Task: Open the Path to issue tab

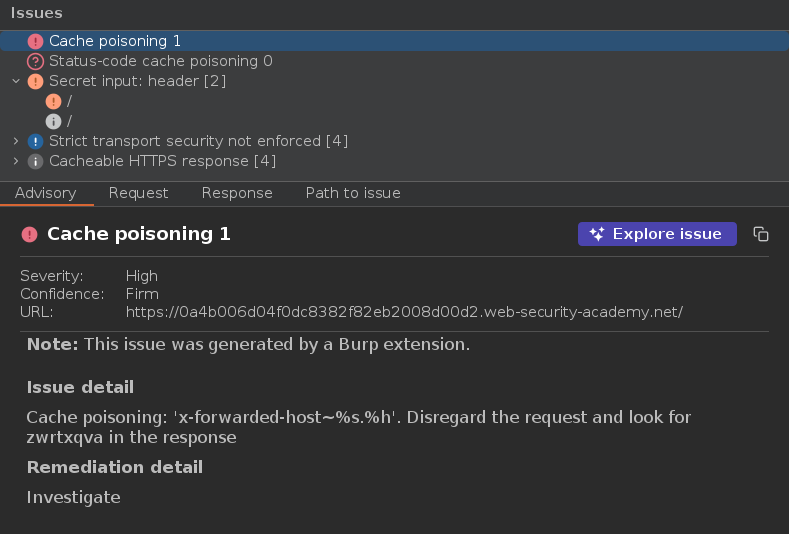Action: pos(353,193)
